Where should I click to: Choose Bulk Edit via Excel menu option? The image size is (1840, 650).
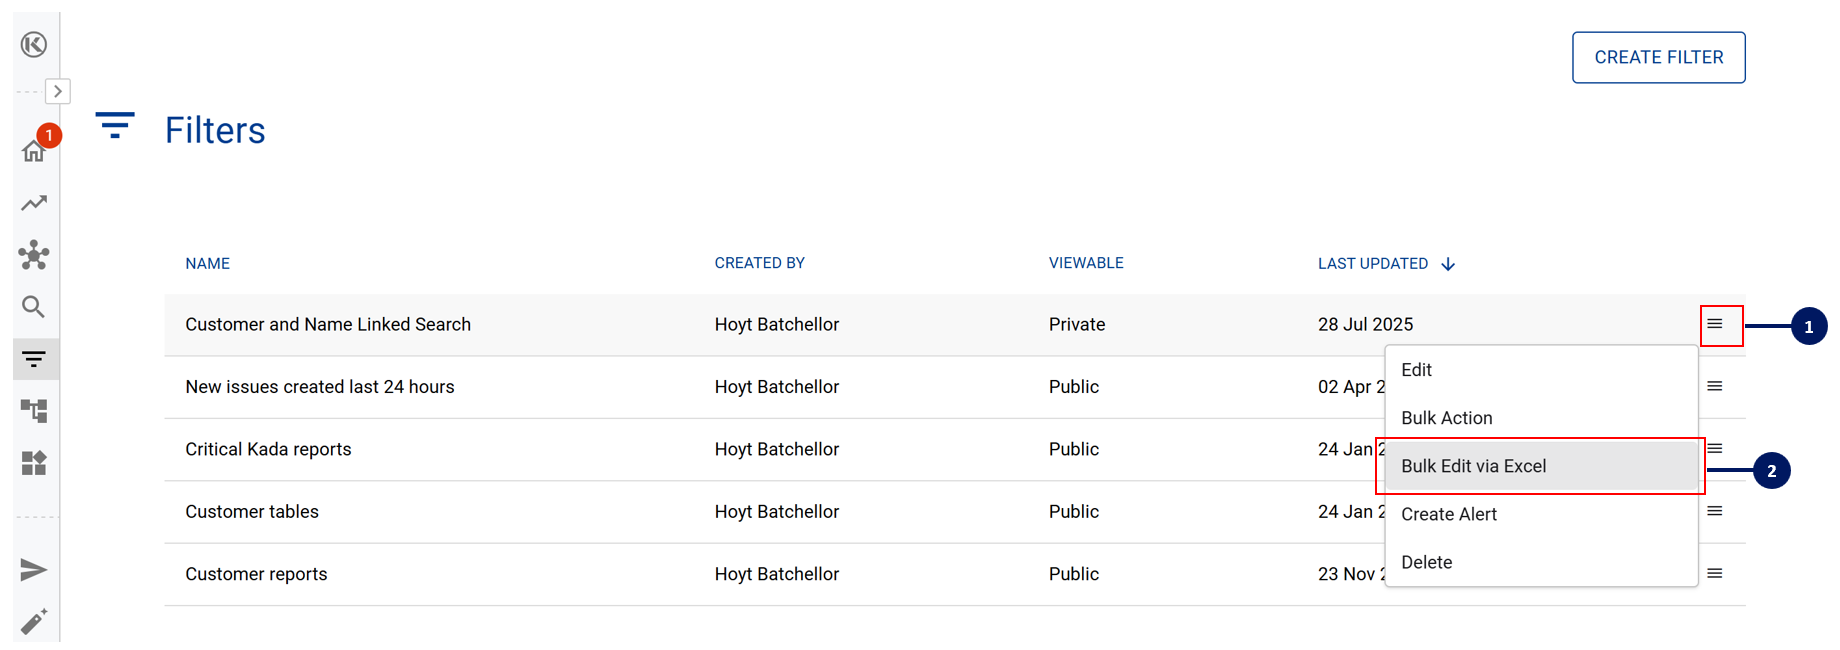[x=1473, y=466]
